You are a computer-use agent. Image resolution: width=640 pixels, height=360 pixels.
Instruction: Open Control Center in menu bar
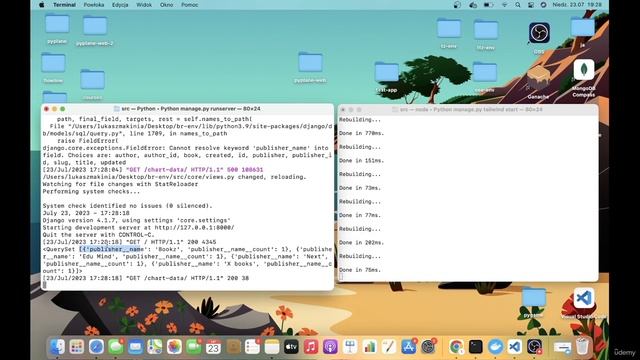tap(531, 5)
